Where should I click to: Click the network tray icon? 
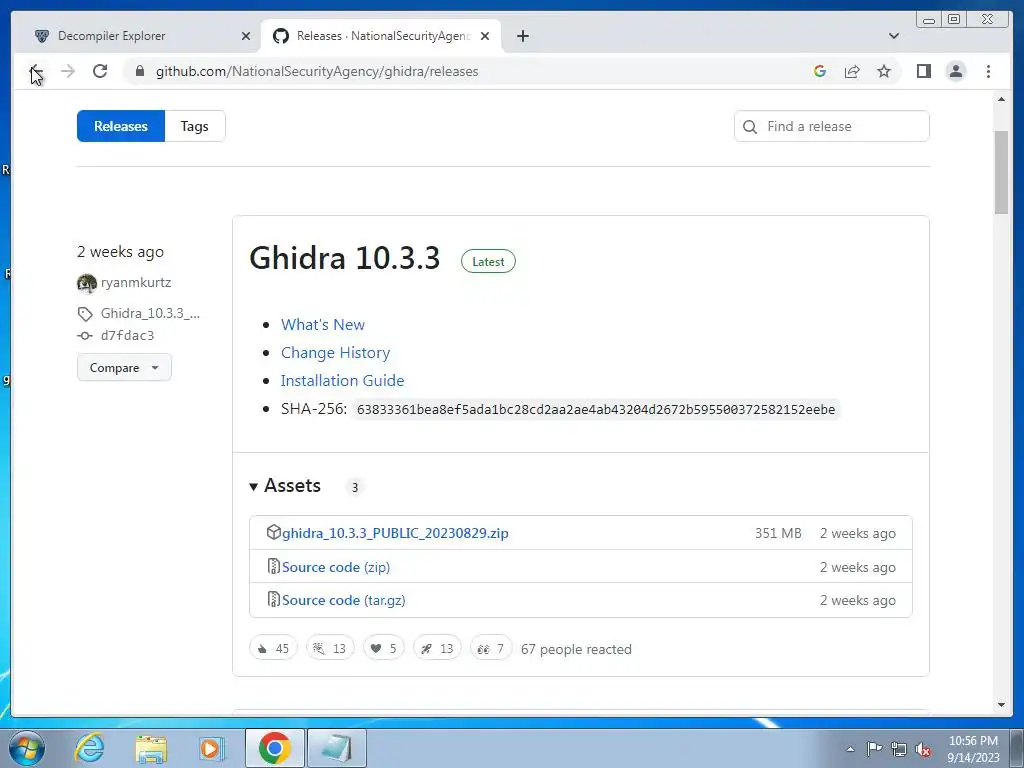[x=899, y=750]
